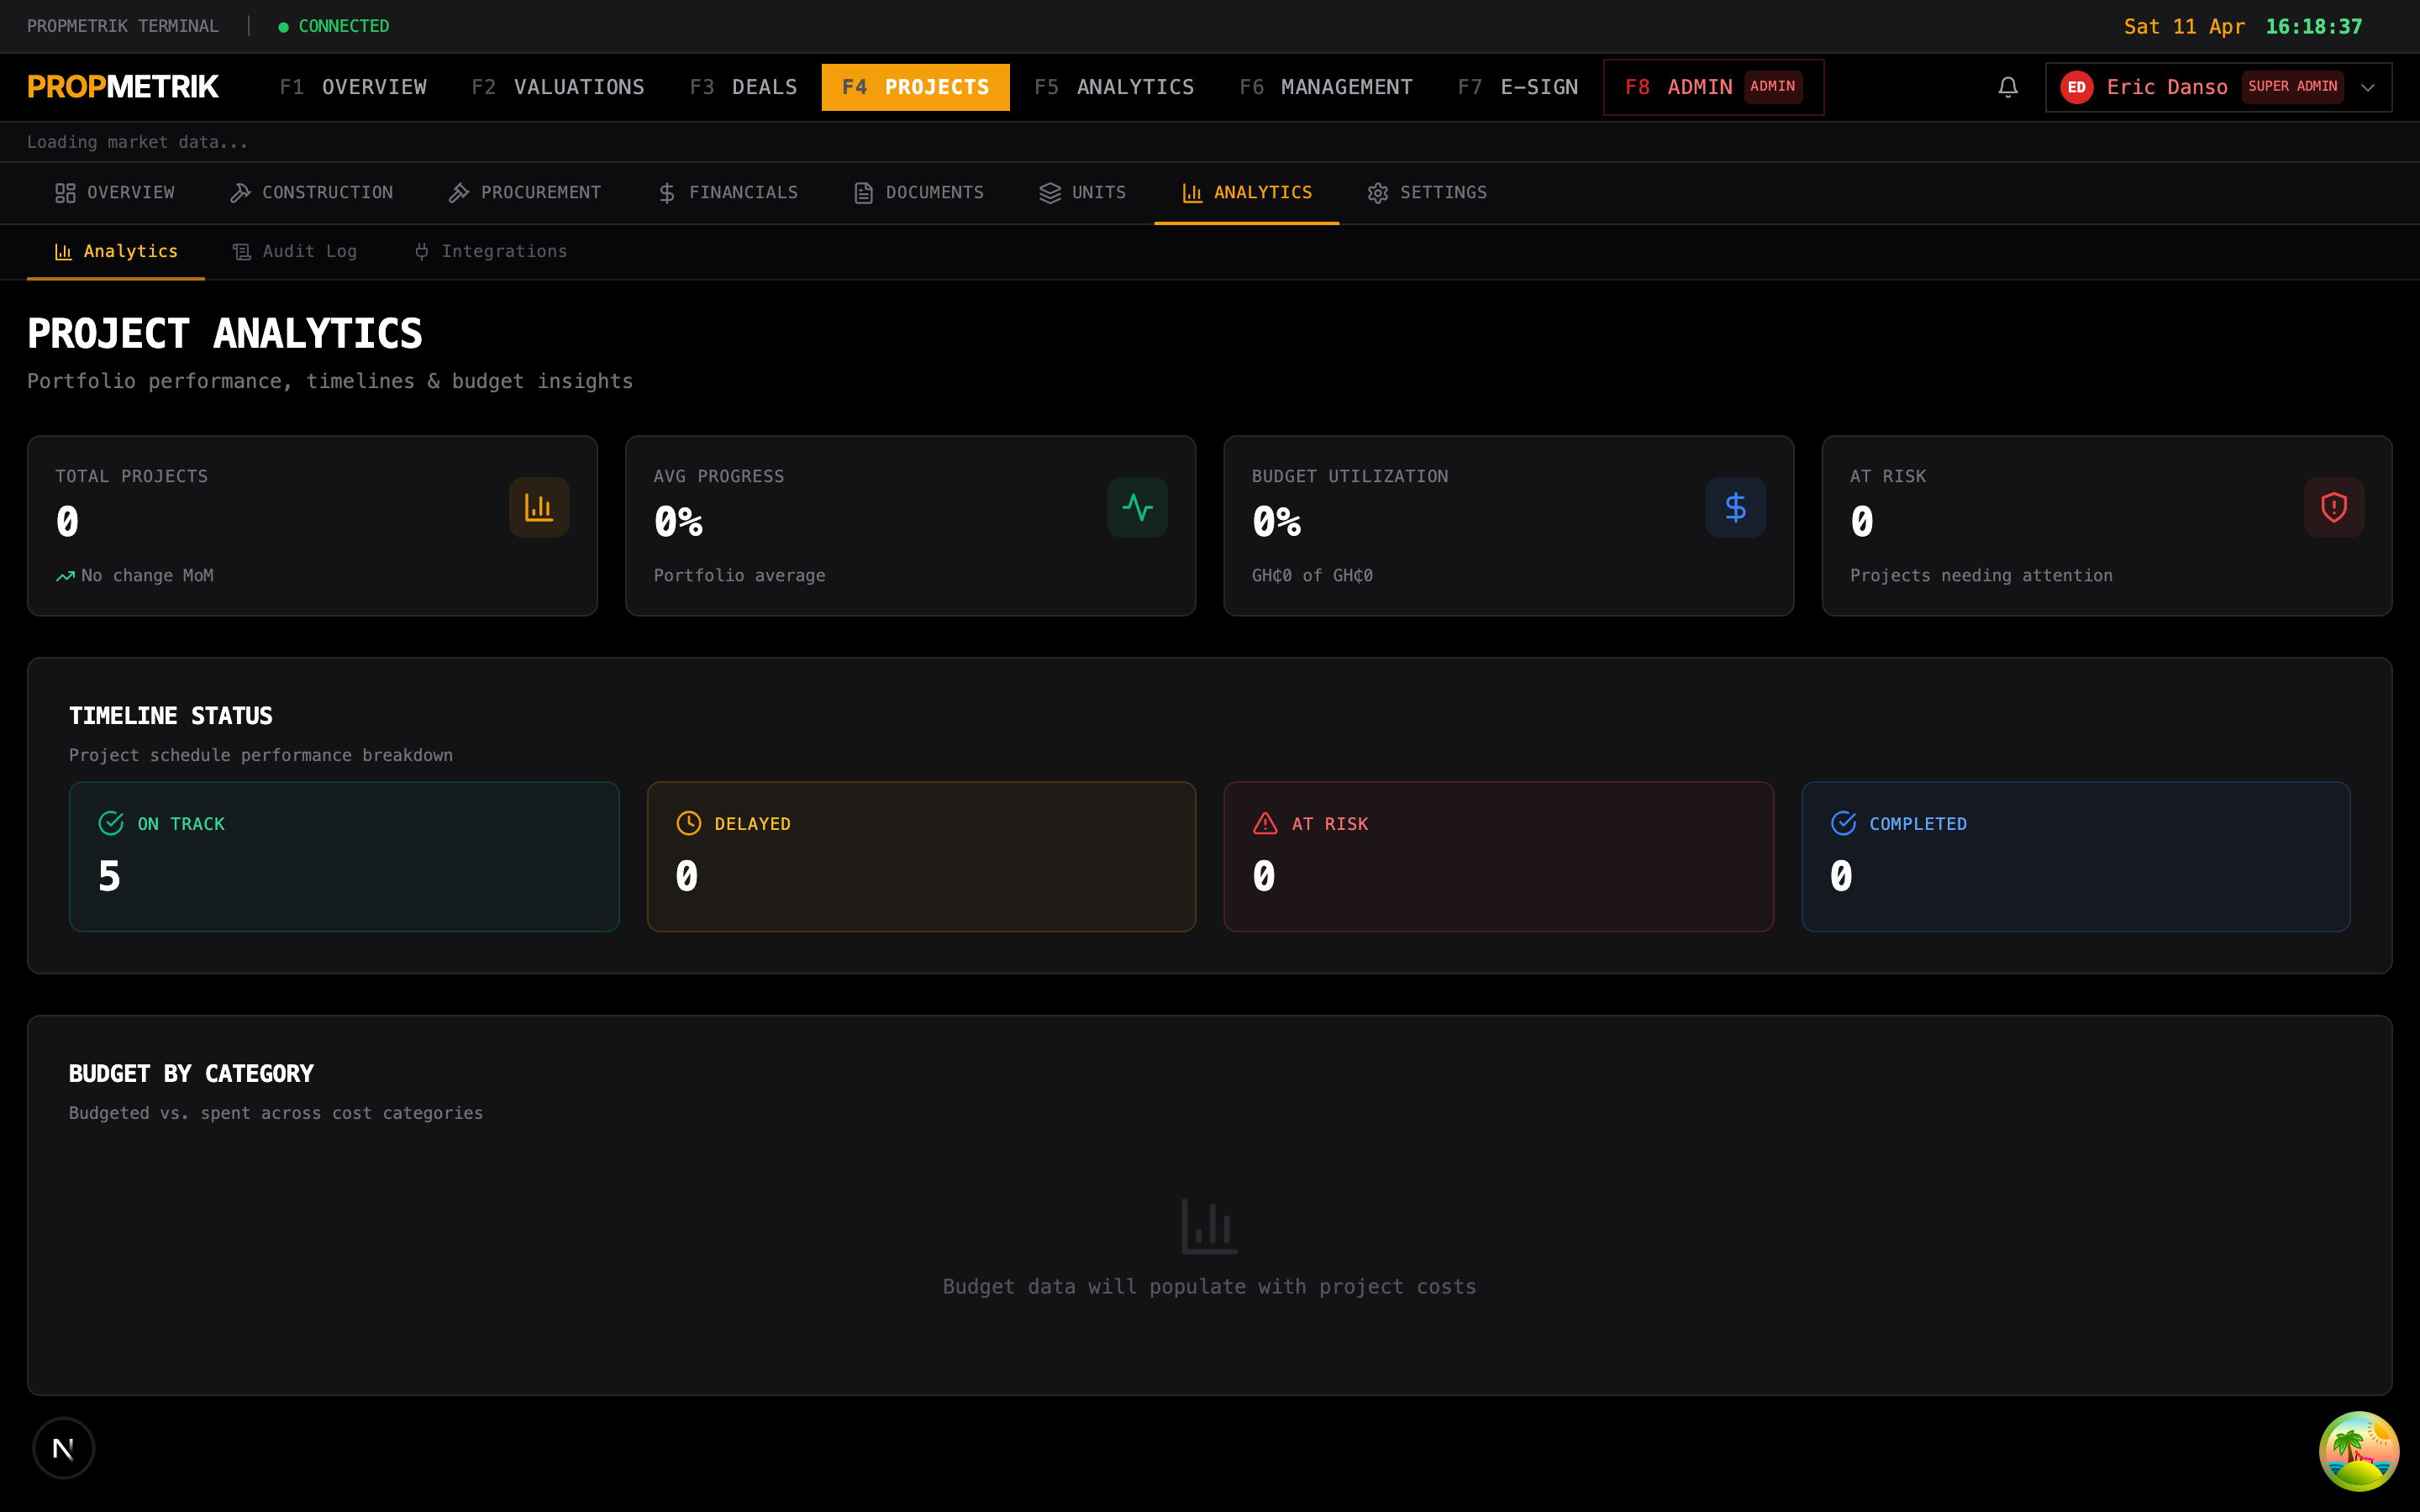Open F3 Deals
The image size is (2420, 1512).
743,87
